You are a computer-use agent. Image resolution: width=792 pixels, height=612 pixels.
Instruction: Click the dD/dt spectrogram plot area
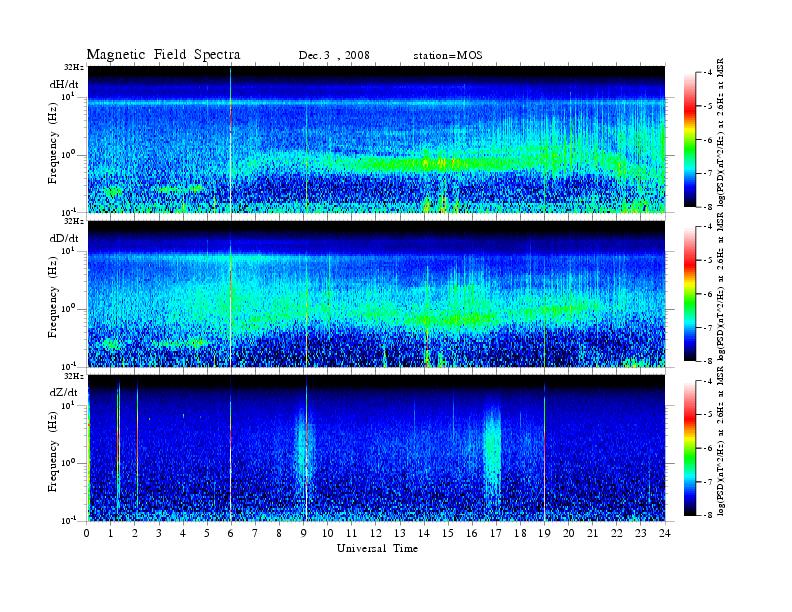[376, 294]
